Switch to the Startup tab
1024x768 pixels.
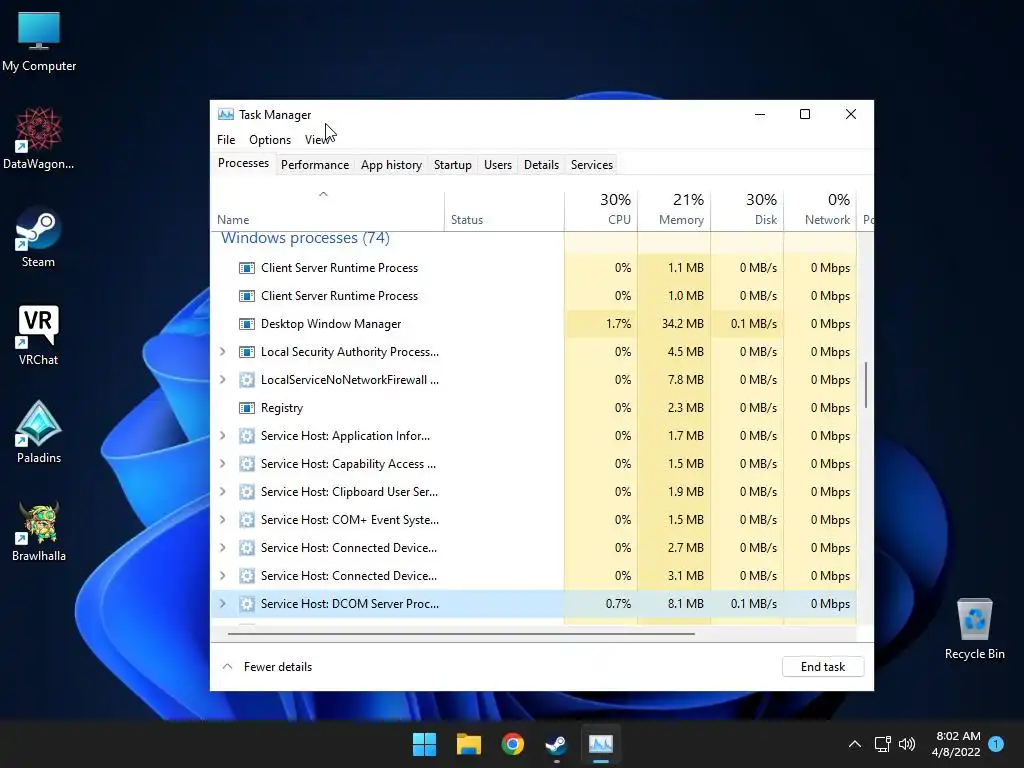click(x=453, y=165)
